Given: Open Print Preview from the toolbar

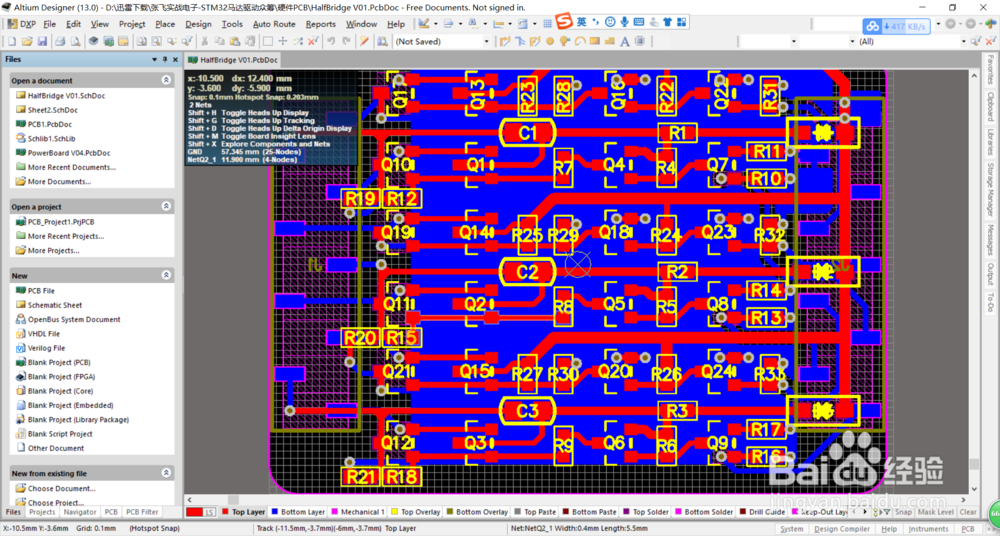Looking at the screenshot, I should [x=75, y=41].
